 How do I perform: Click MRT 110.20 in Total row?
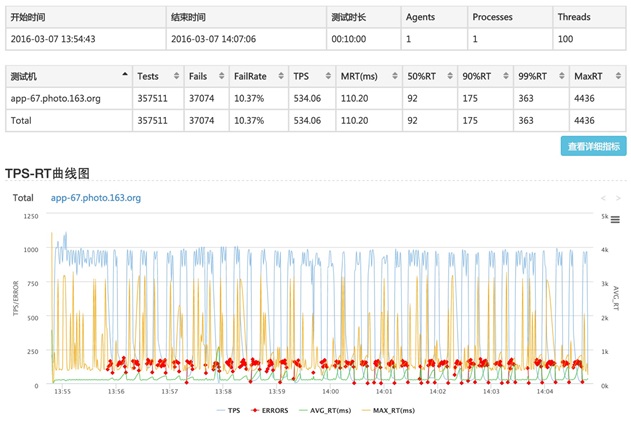click(x=355, y=120)
